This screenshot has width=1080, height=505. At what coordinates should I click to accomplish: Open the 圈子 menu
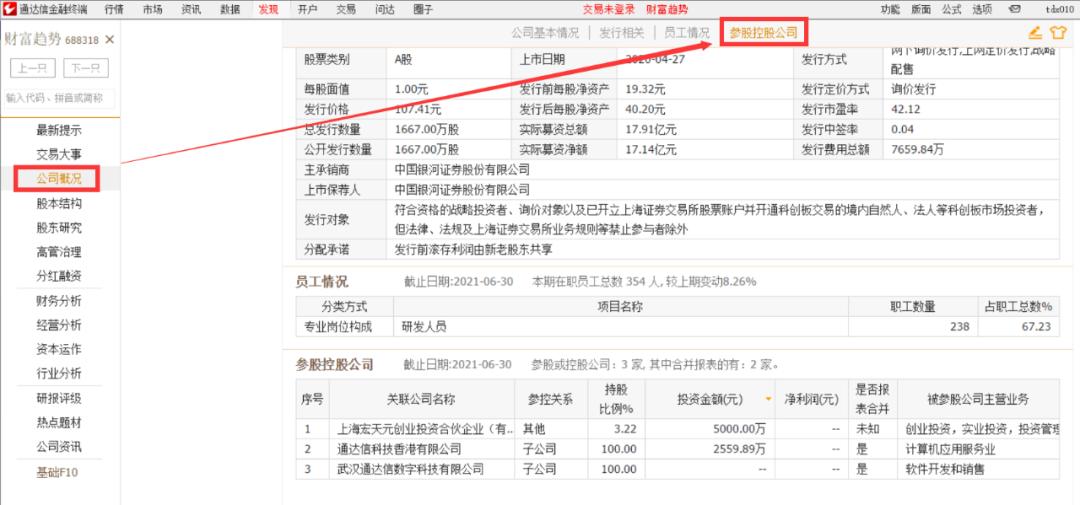(424, 9)
